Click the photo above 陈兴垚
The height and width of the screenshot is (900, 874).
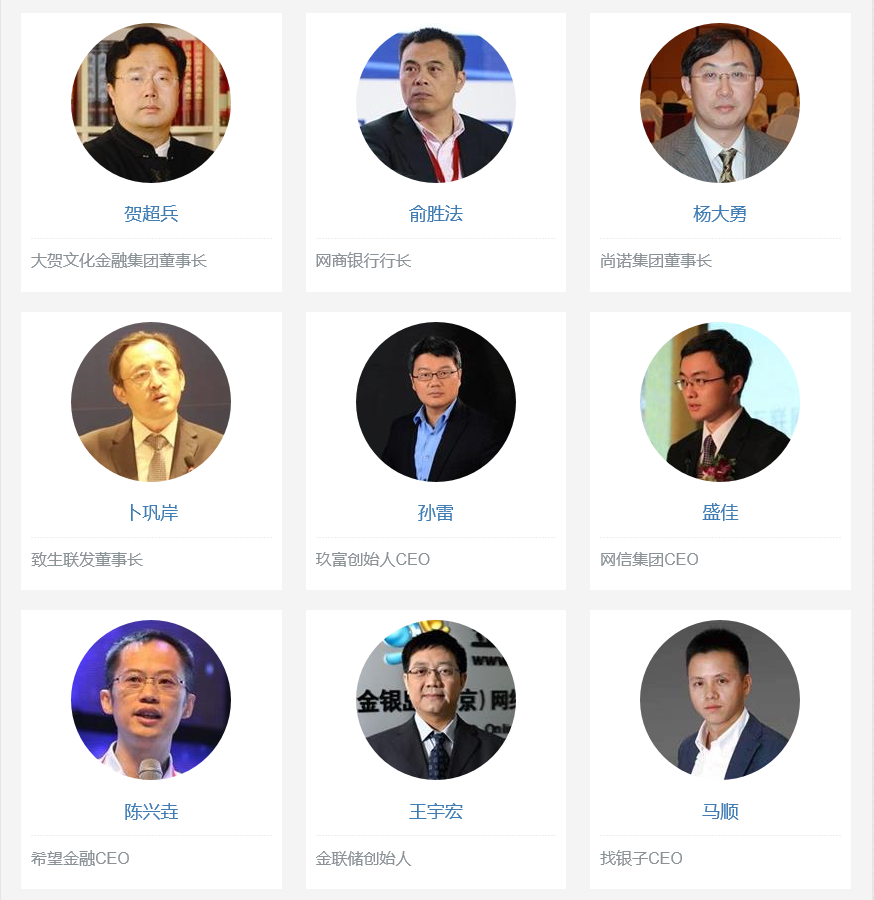pyautogui.click(x=151, y=700)
